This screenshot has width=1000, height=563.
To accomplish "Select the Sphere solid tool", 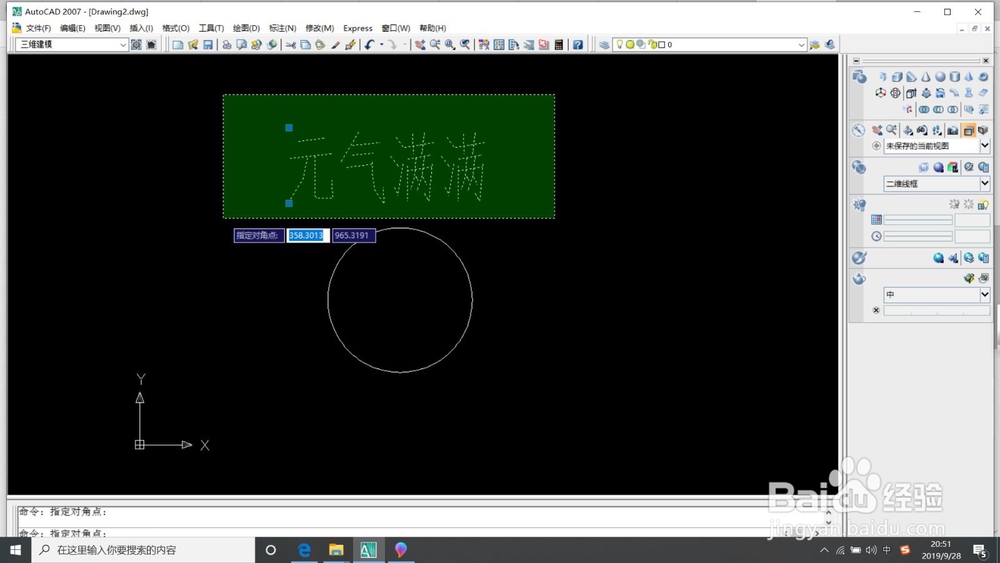I will pyautogui.click(x=940, y=77).
